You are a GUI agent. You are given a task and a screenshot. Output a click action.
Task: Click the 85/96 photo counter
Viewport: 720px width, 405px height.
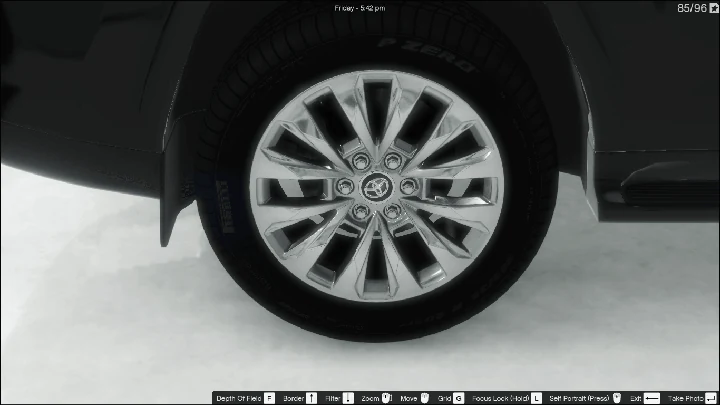[692, 8]
